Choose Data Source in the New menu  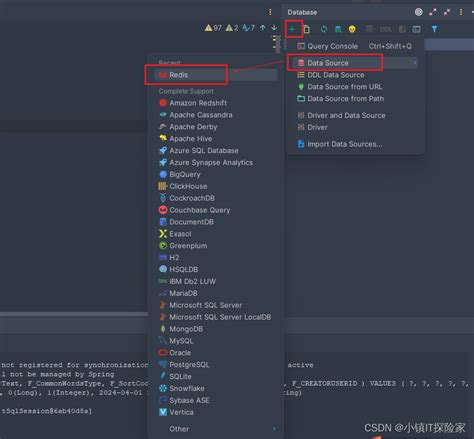(354, 63)
